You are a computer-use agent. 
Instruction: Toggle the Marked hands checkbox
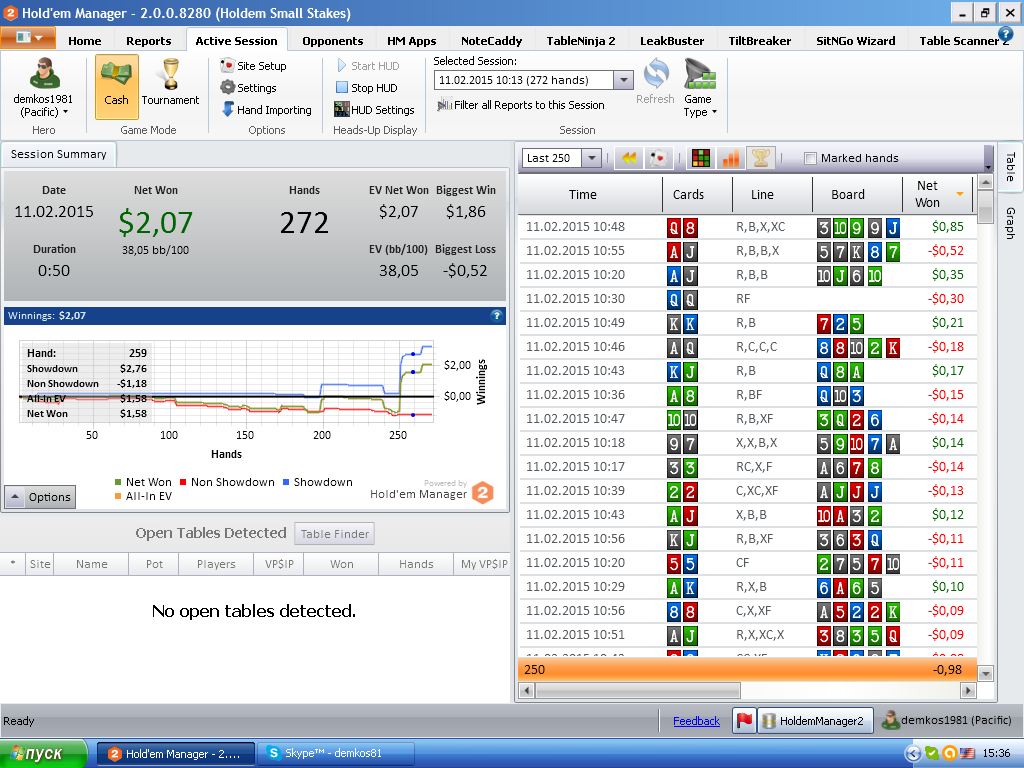click(810, 158)
